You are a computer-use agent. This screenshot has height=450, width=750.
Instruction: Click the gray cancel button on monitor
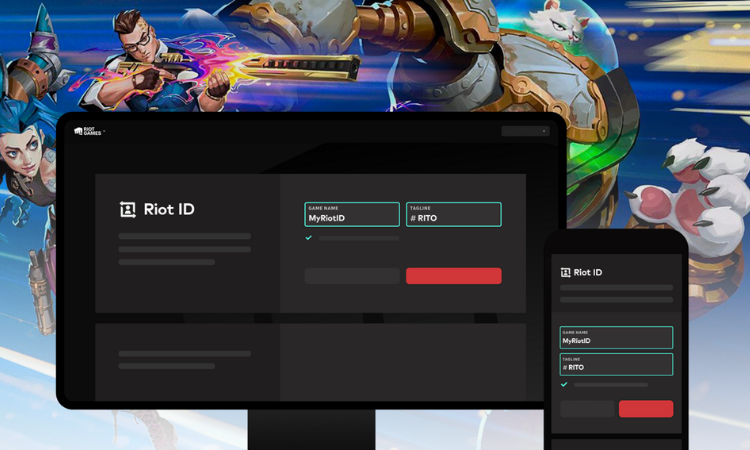[x=352, y=276]
